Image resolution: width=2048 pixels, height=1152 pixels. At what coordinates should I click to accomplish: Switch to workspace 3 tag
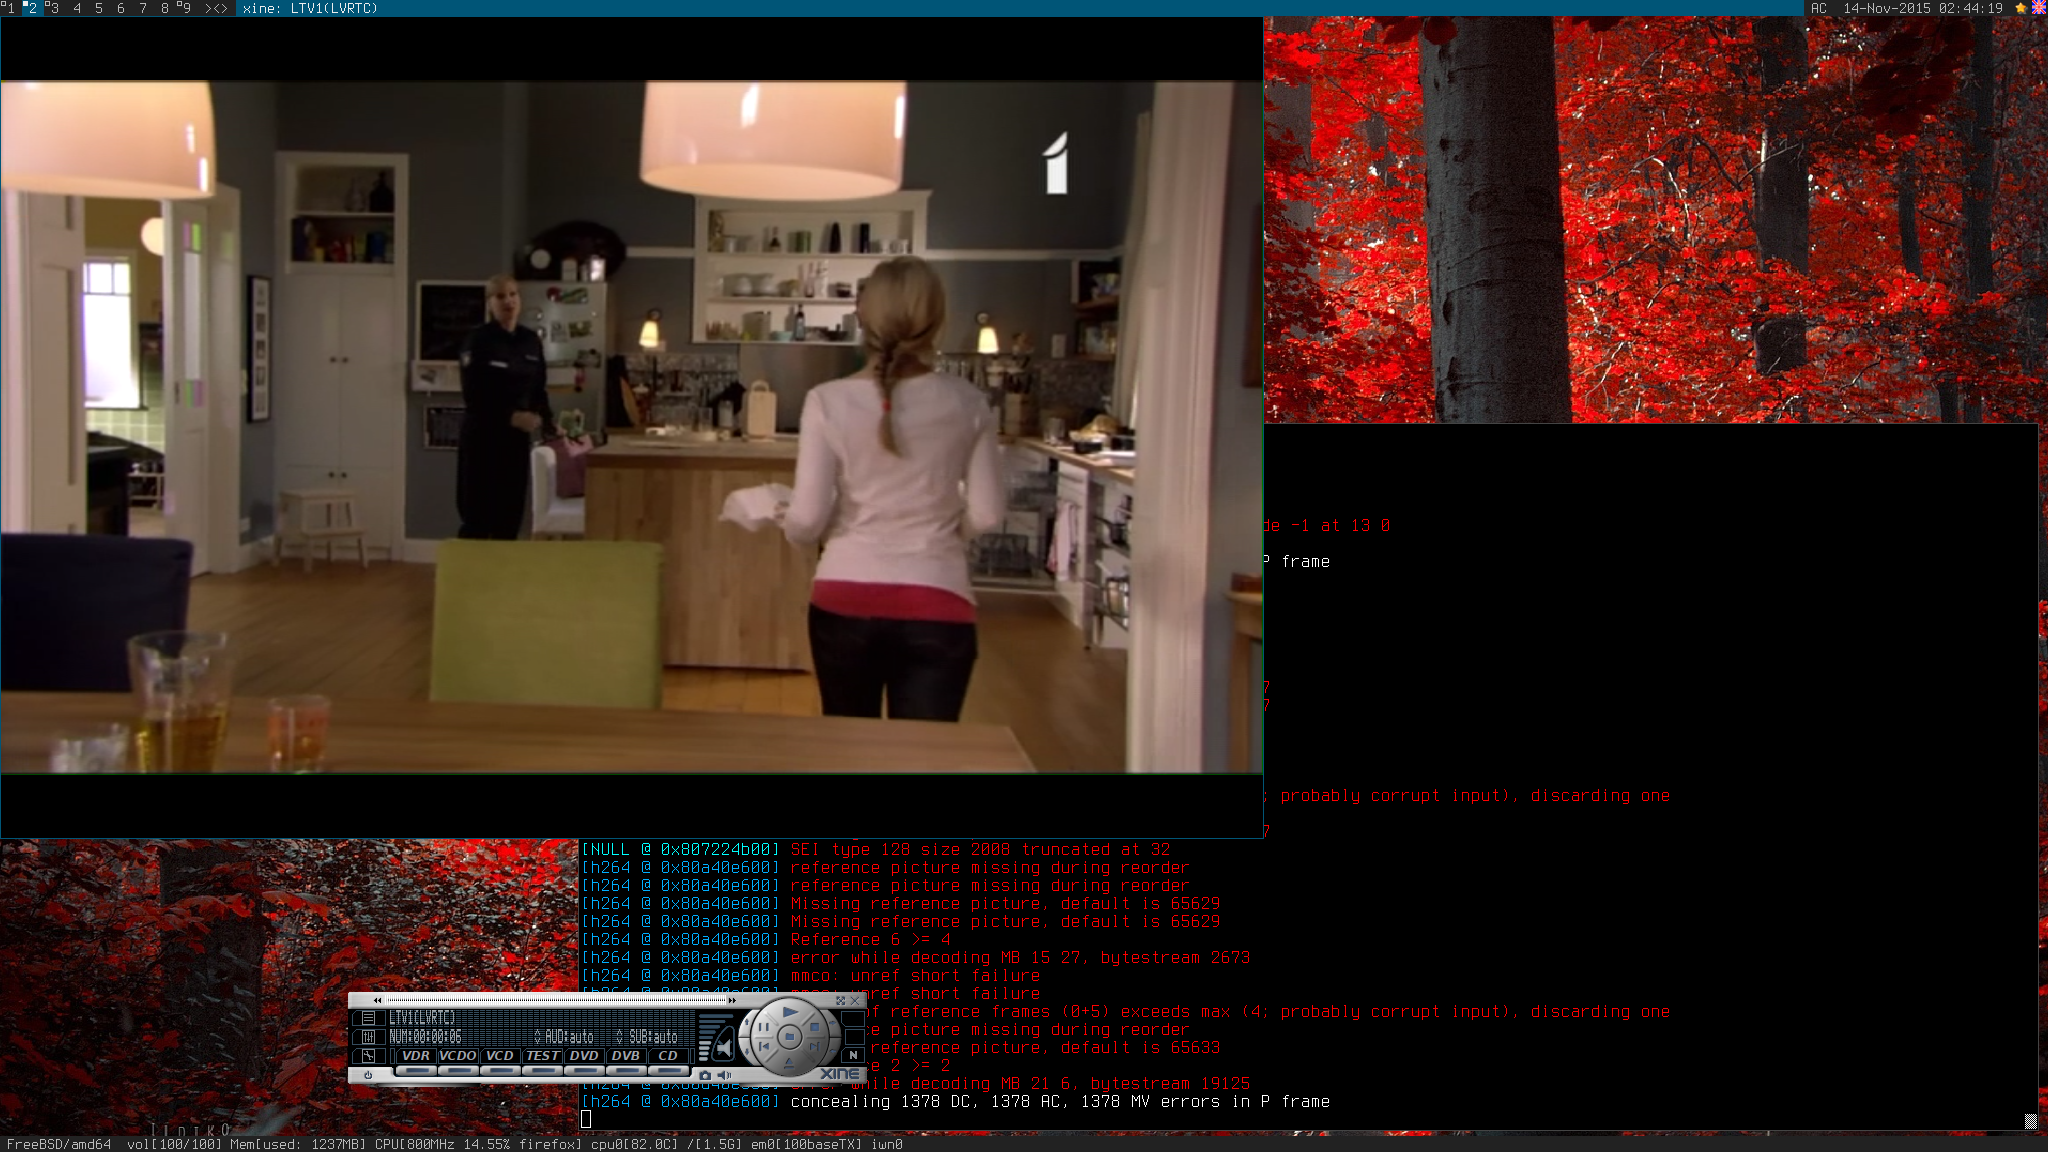(53, 8)
